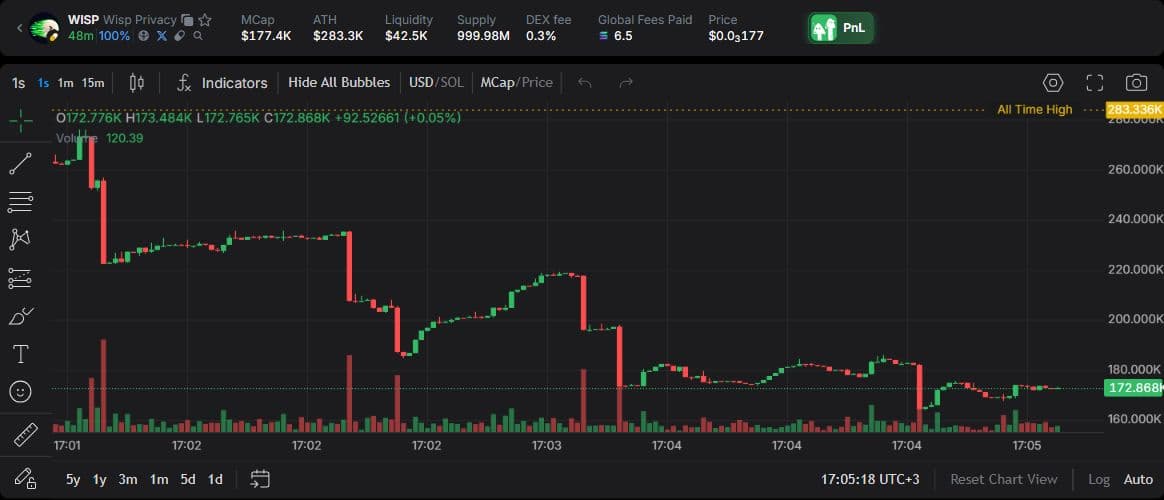
Task: Select the highlighted 1s timeframe
Action: (x=44, y=83)
